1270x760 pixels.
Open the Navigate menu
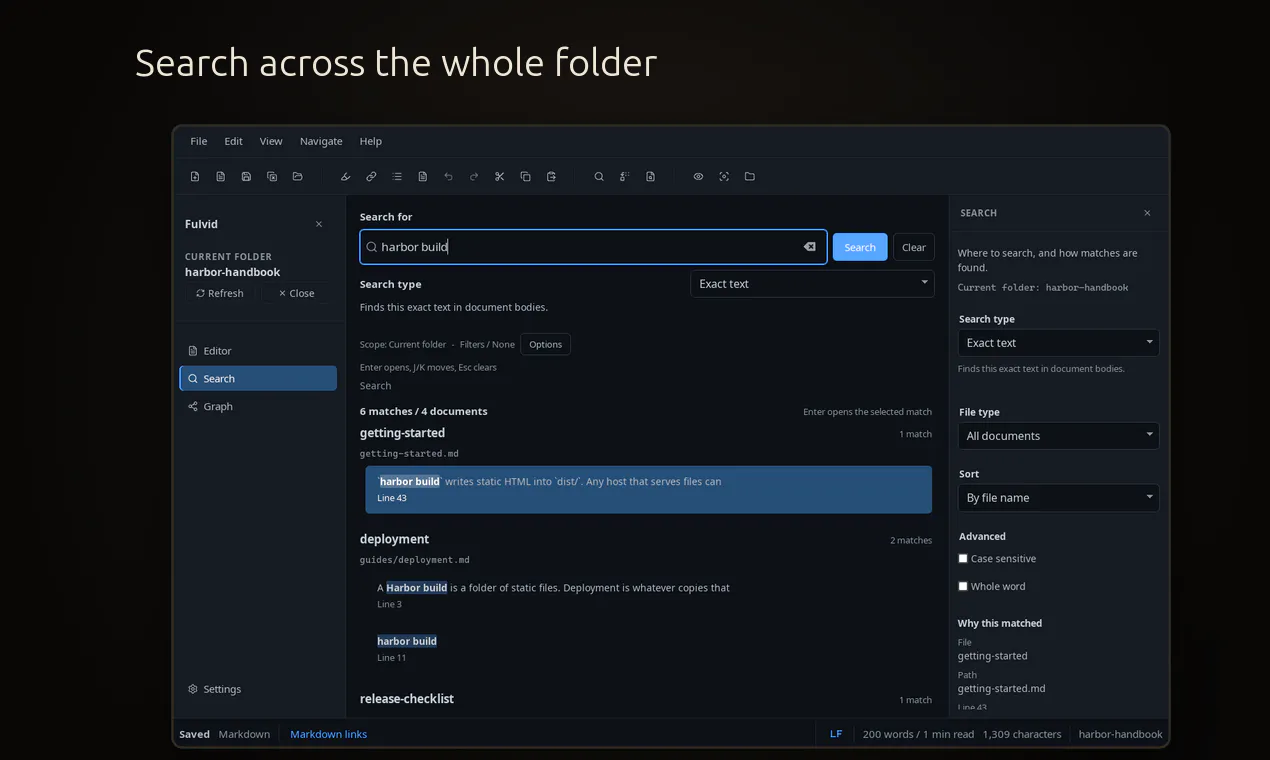pyautogui.click(x=321, y=141)
